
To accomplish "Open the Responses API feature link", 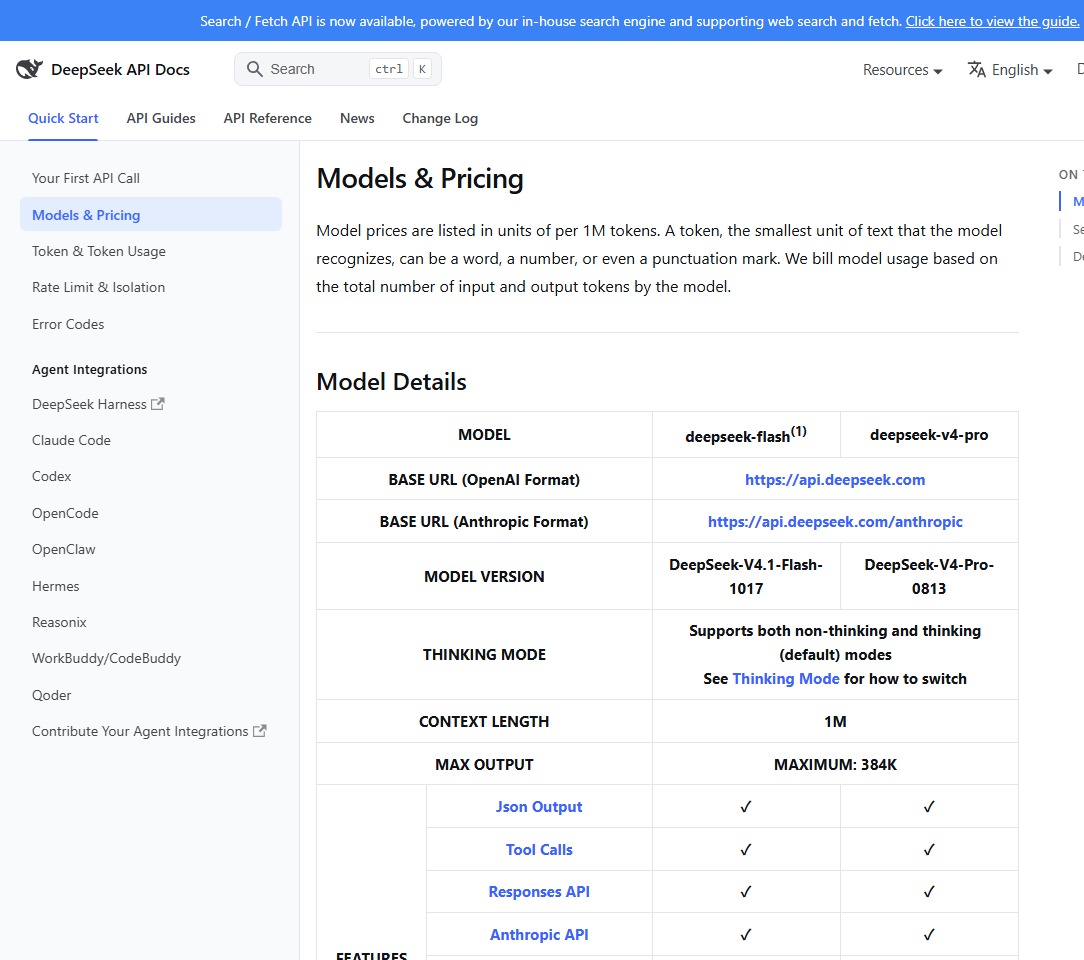I will tap(539, 892).
